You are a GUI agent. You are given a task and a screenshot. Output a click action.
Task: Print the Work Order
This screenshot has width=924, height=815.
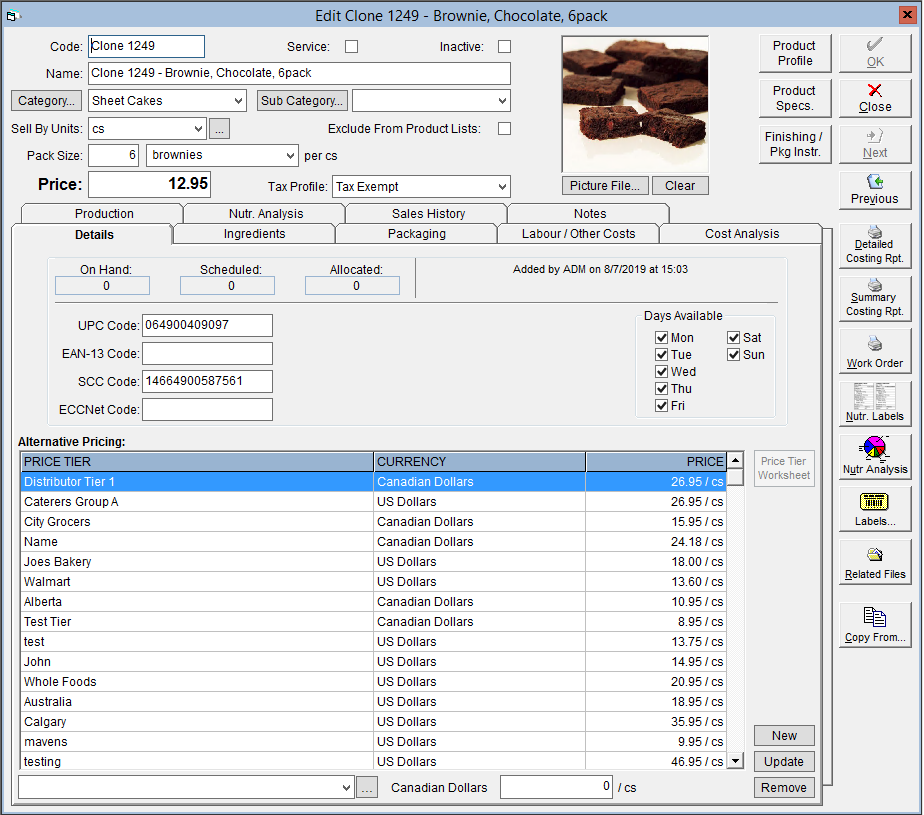pos(874,351)
